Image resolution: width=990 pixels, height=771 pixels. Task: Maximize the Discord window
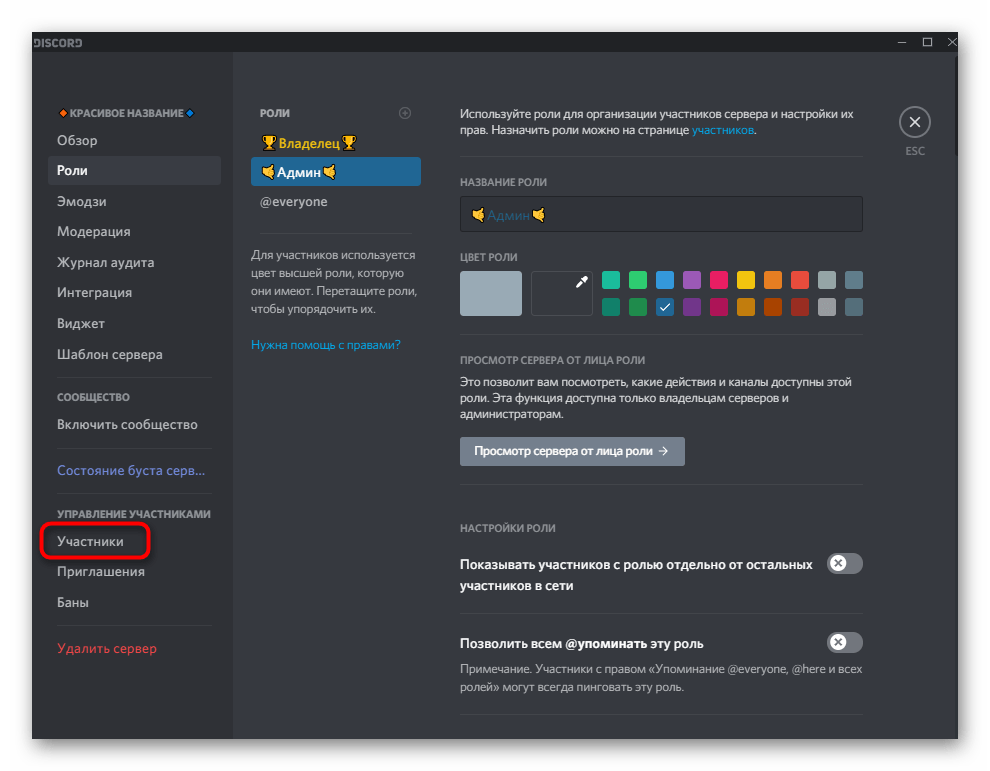tap(927, 42)
